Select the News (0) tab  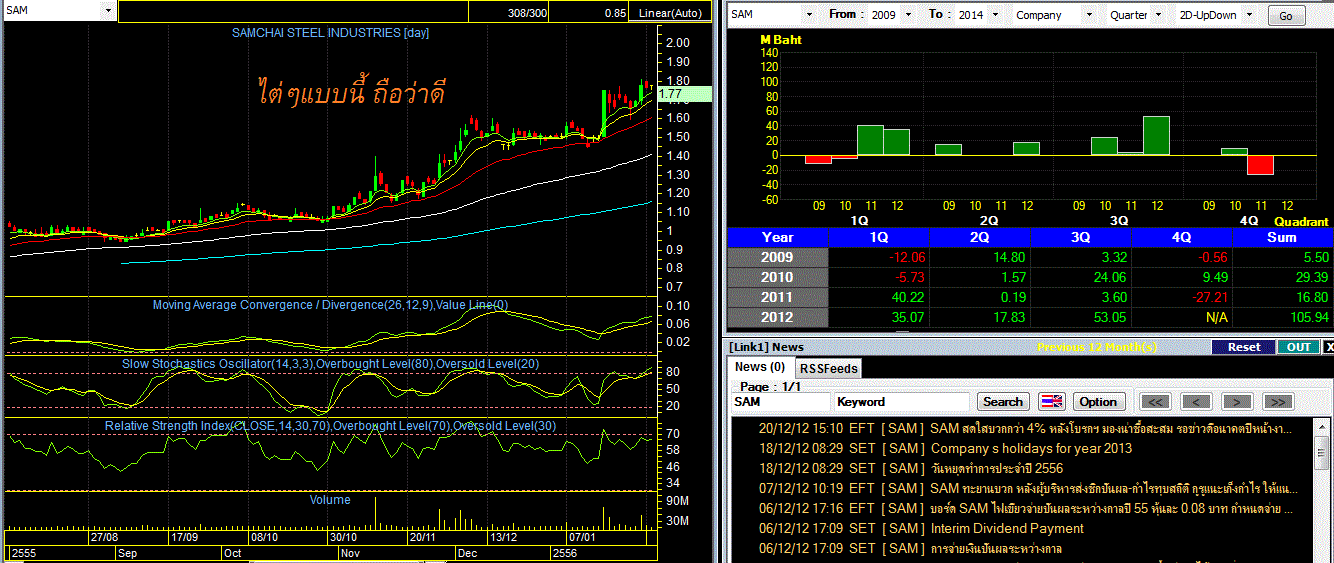click(760, 367)
